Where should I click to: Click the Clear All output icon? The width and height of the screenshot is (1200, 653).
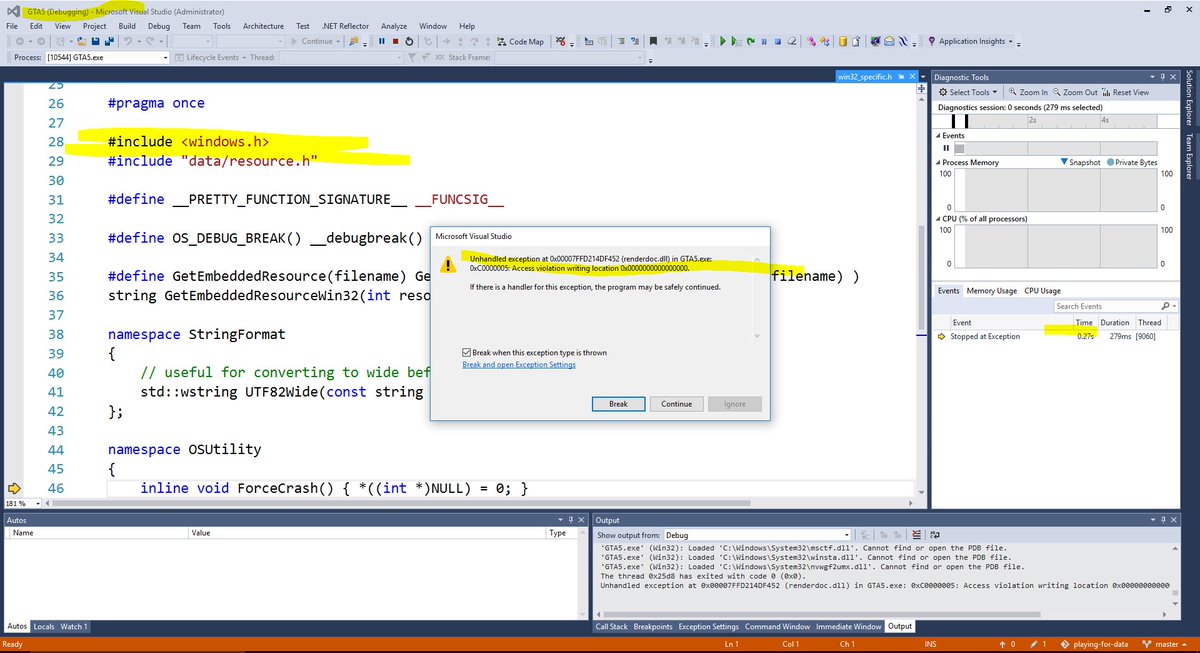915,534
